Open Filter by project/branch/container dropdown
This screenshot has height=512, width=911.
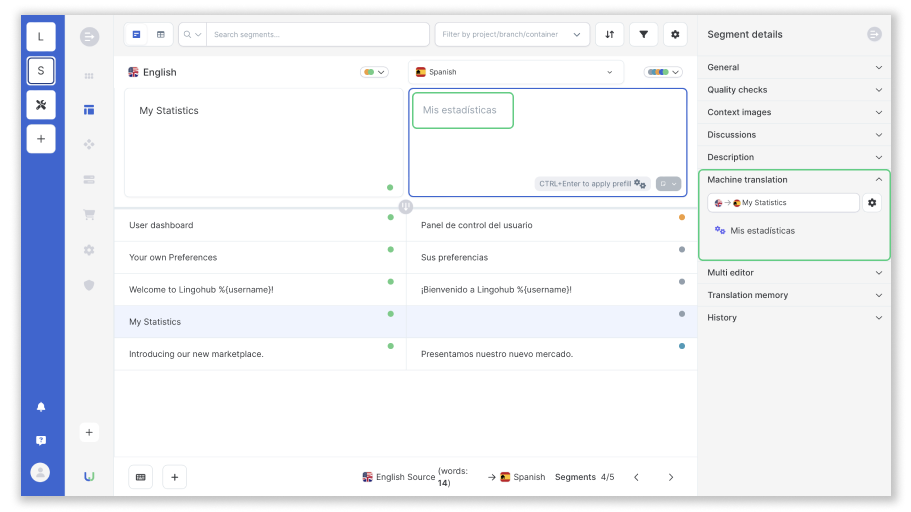[x=512, y=34]
